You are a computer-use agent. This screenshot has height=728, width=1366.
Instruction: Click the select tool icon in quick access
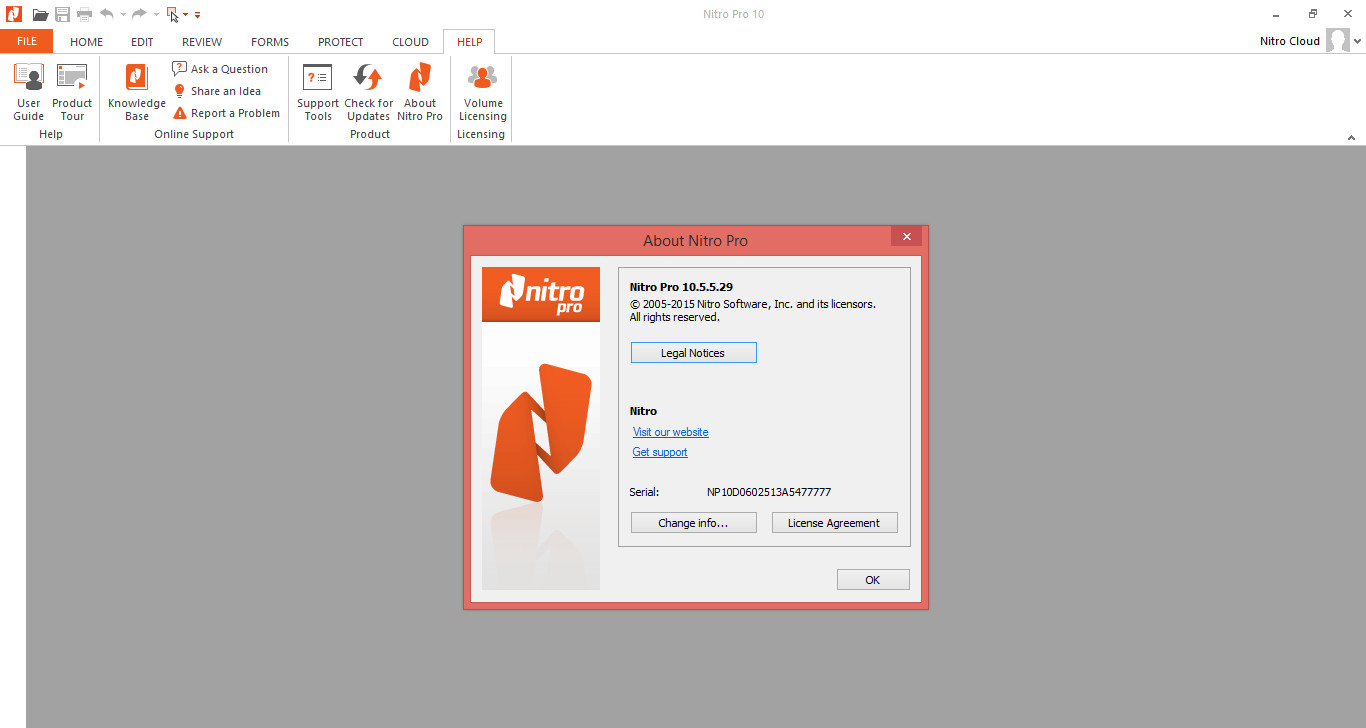(x=173, y=14)
